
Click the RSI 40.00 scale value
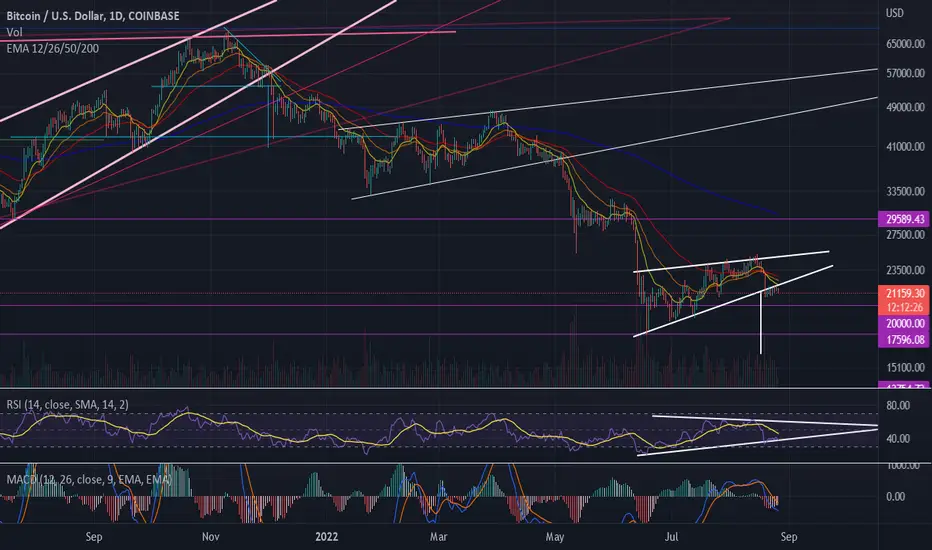coord(898,439)
